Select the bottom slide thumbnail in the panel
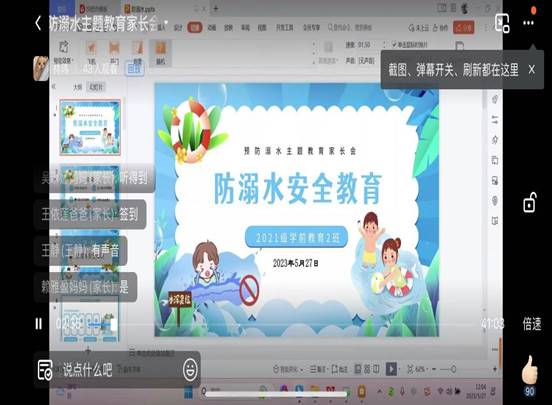This screenshot has width=552, height=405. pyautogui.click(x=90, y=320)
